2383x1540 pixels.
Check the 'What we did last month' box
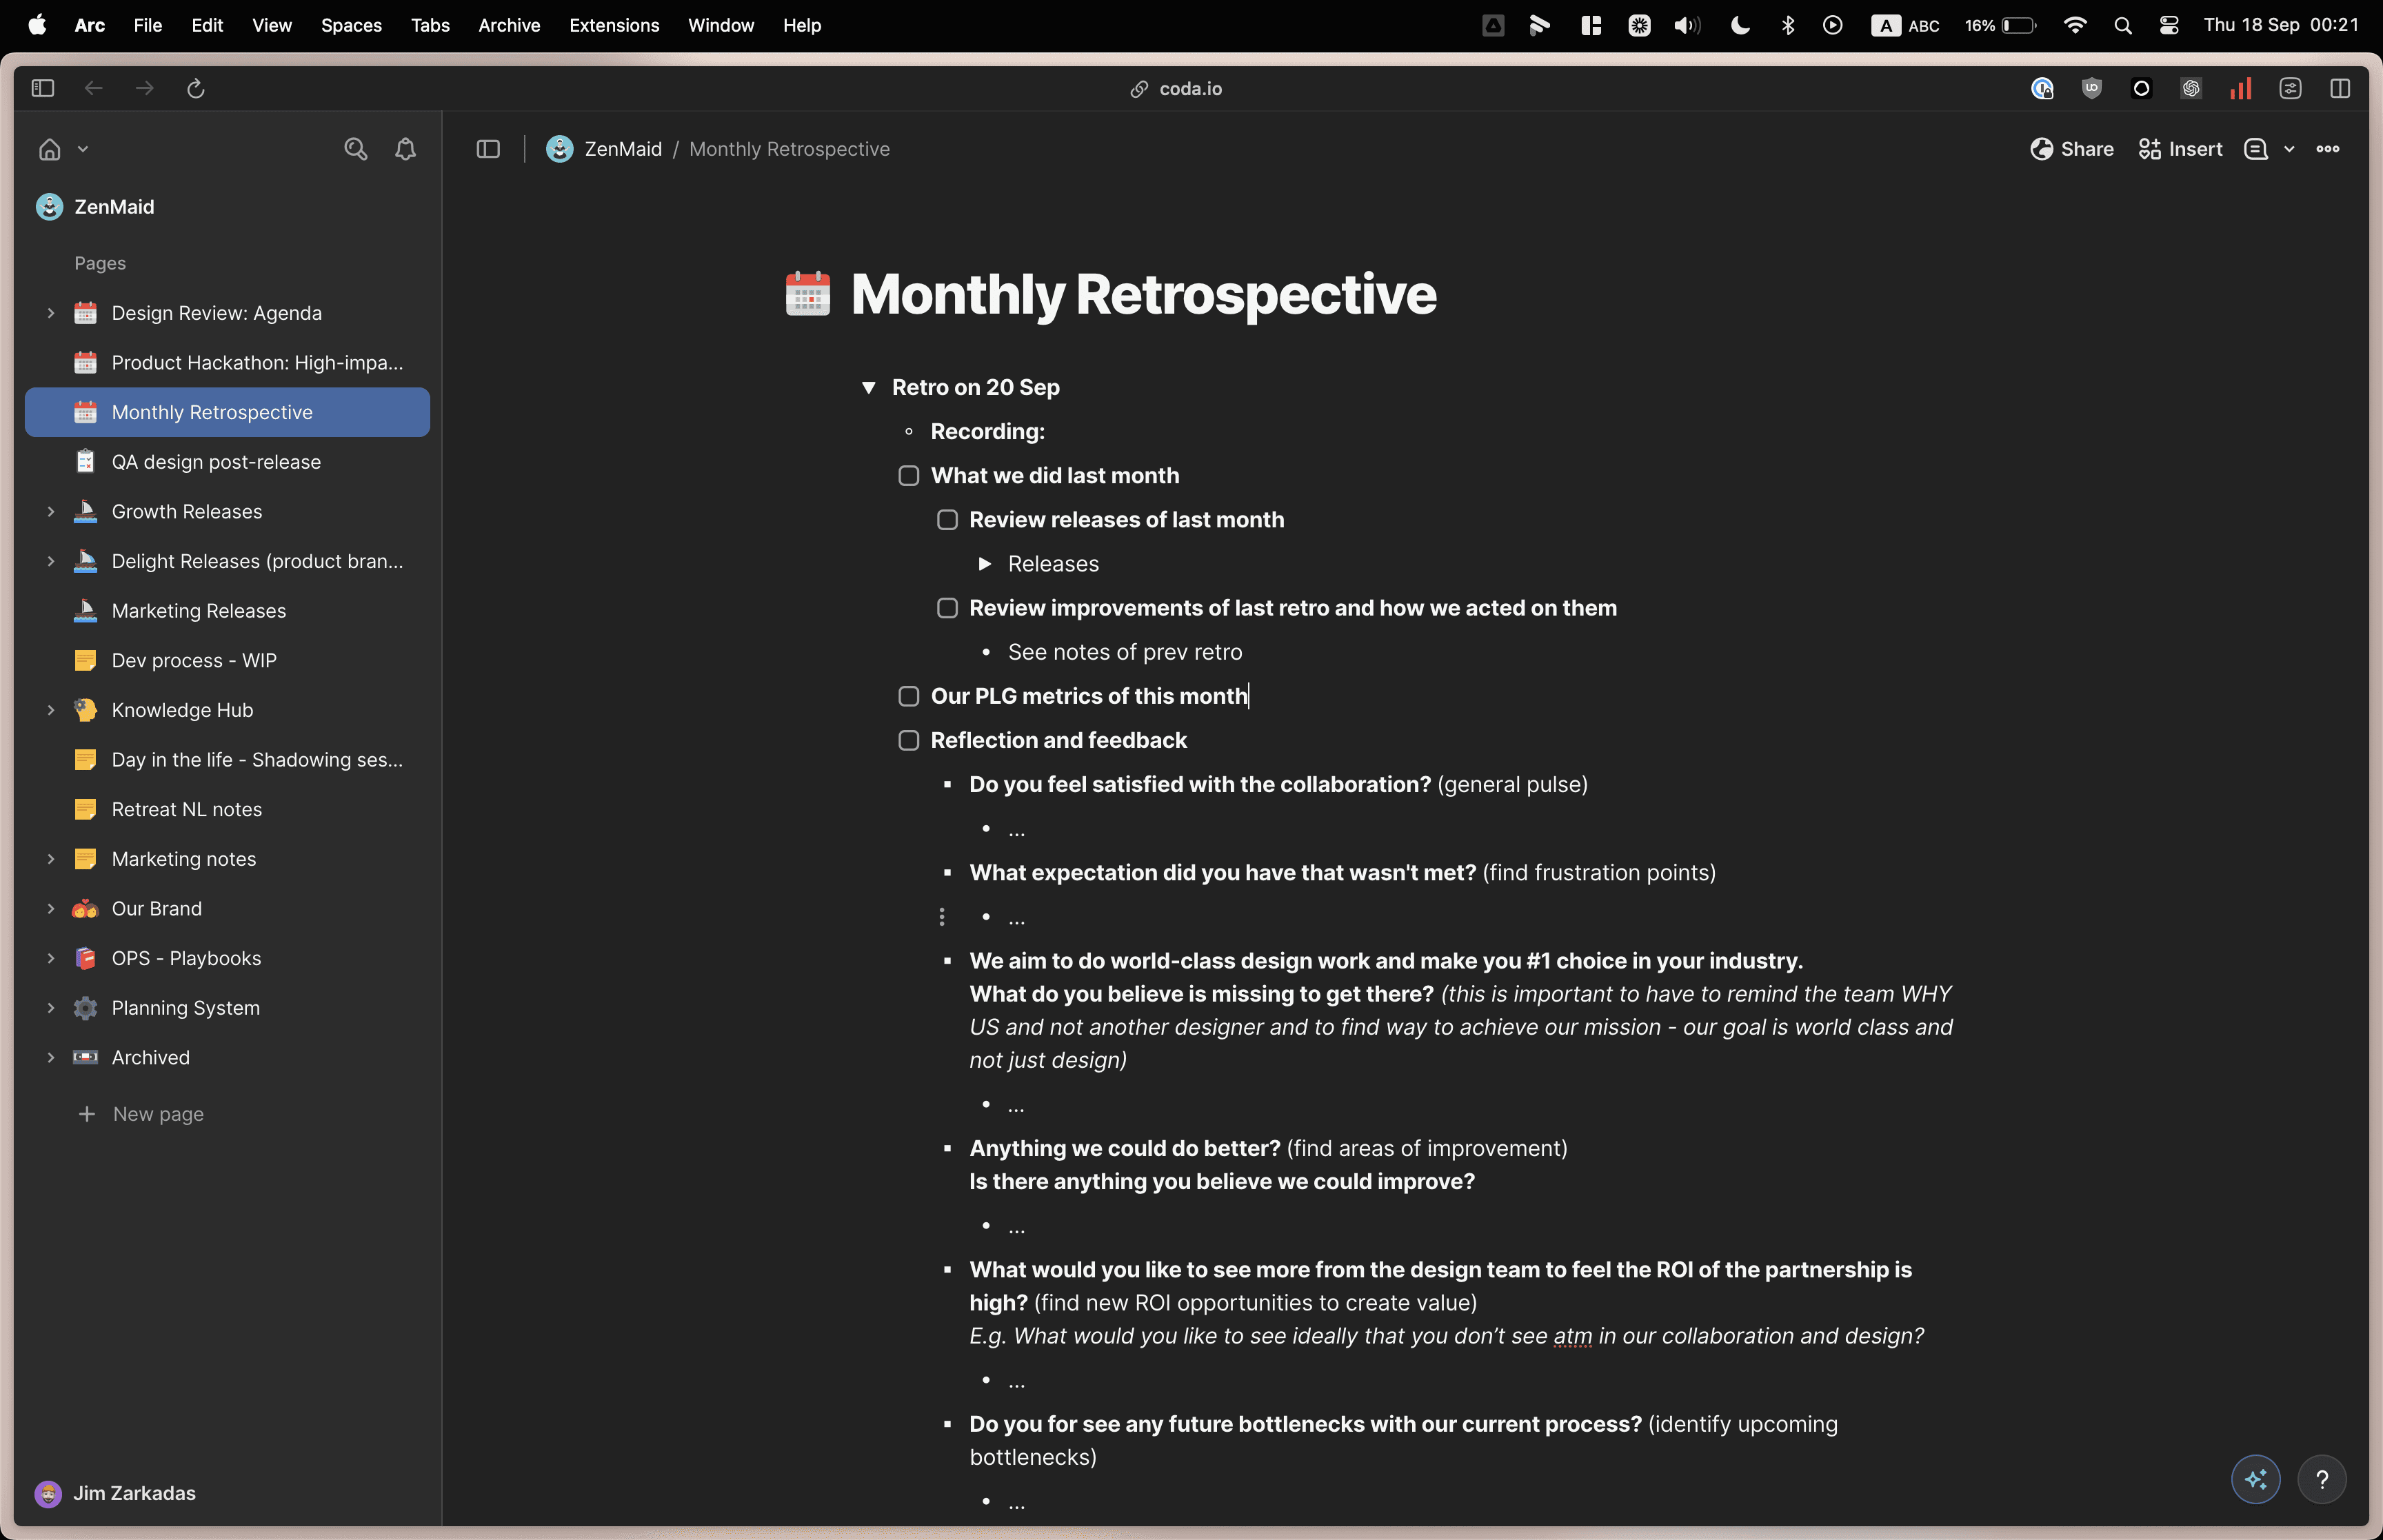pos(908,476)
